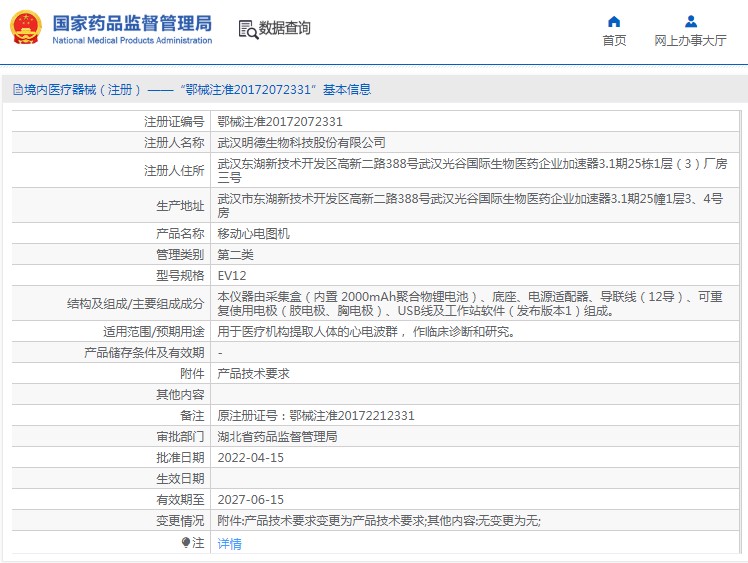
Task: Click 湖北省药品监督管理局 approval department
Action: pyautogui.click(x=277, y=437)
